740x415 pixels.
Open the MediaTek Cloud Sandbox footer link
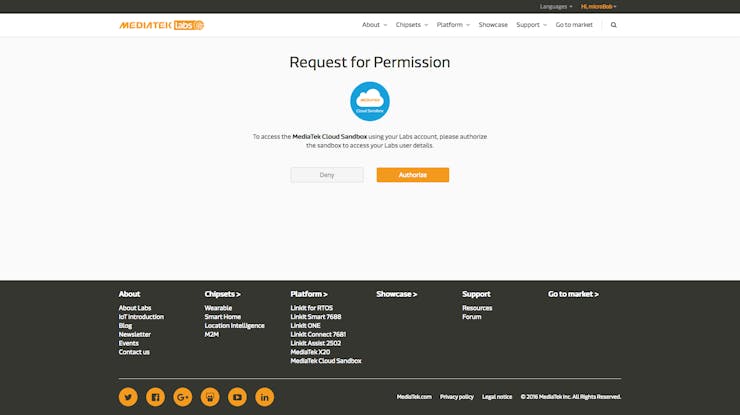[x=326, y=361]
